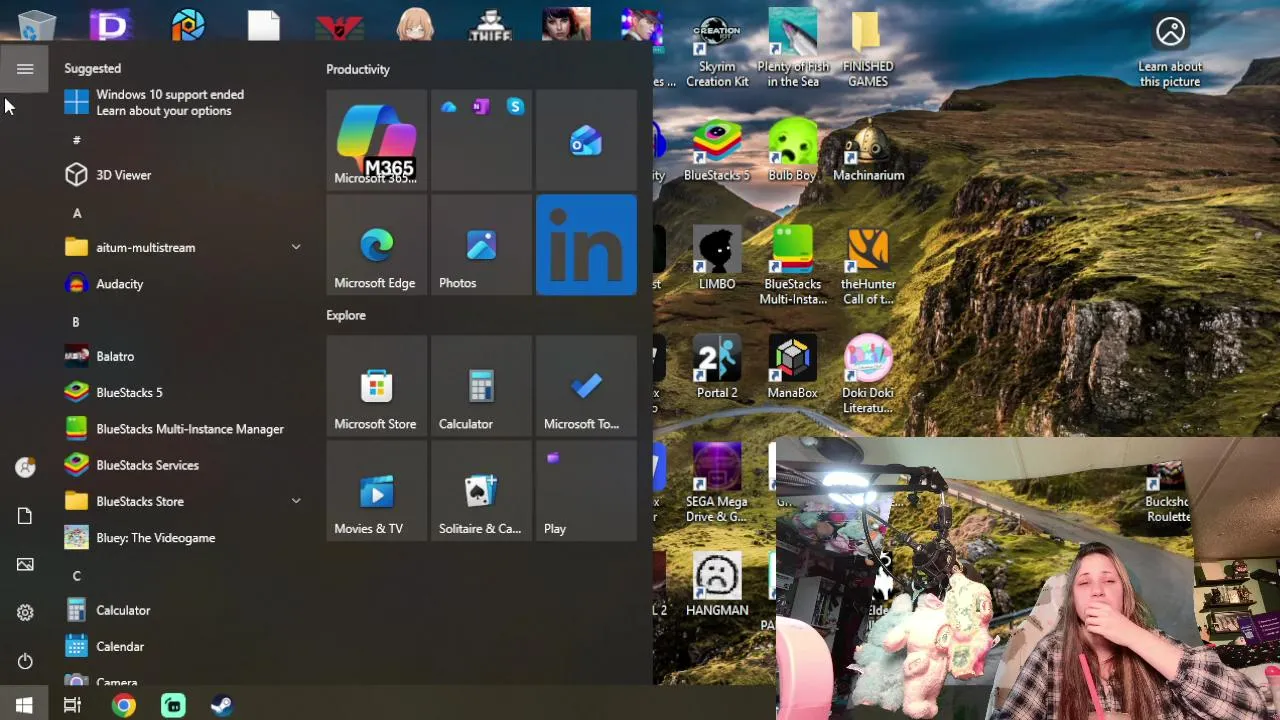Viewport: 1280px width, 720px height.
Task: Select theHunter Call of the Wild shortcut
Action: click(x=868, y=266)
